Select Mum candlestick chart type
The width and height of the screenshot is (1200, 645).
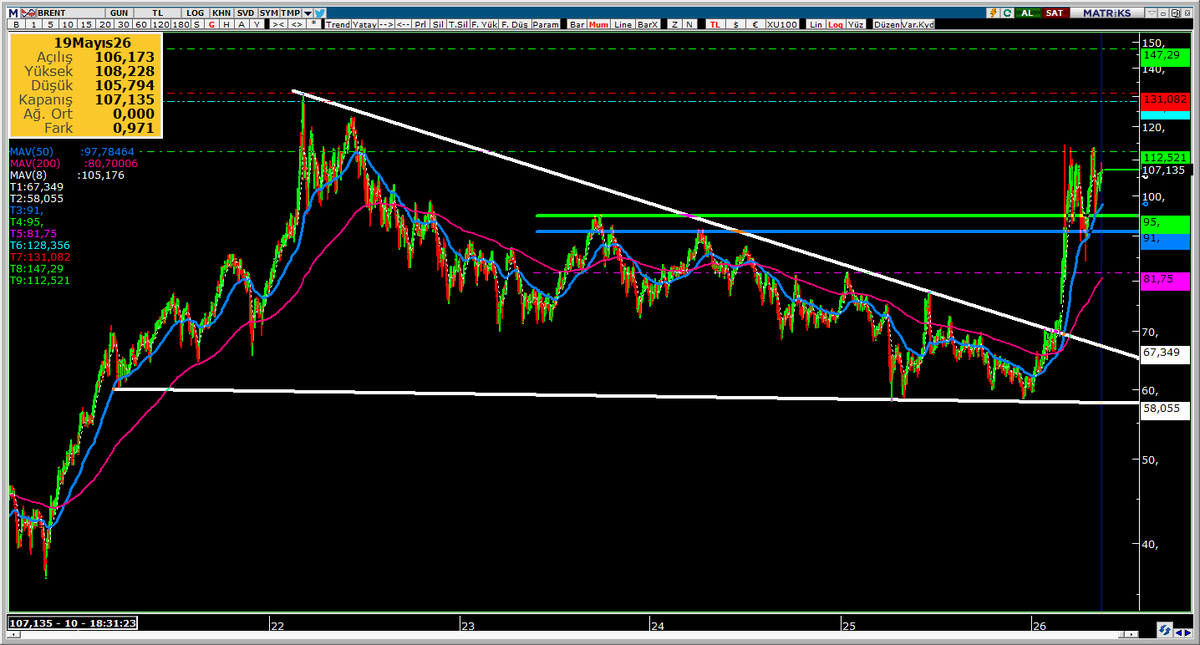(x=599, y=24)
